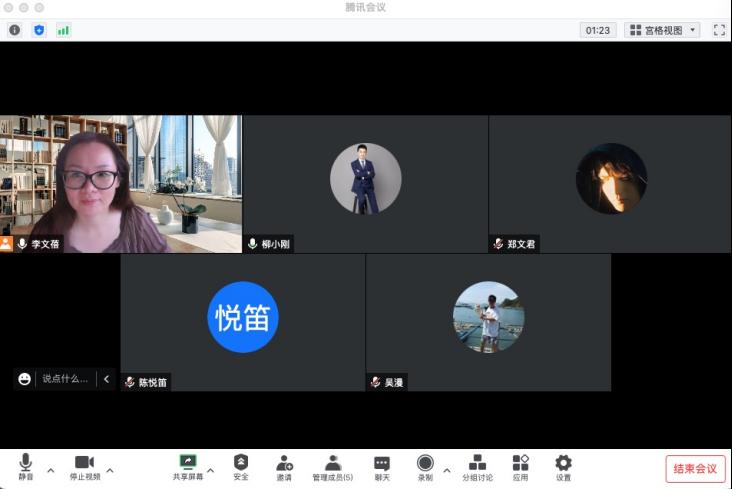732x489 pixels.
Task: Click the blue security shield icon
Action: click(x=39, y=30)
